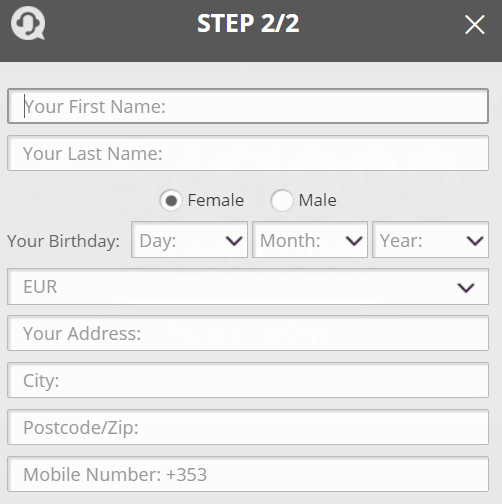Click the STEP 2/2 header title
The image size is (502, 504).
[248, 23]
